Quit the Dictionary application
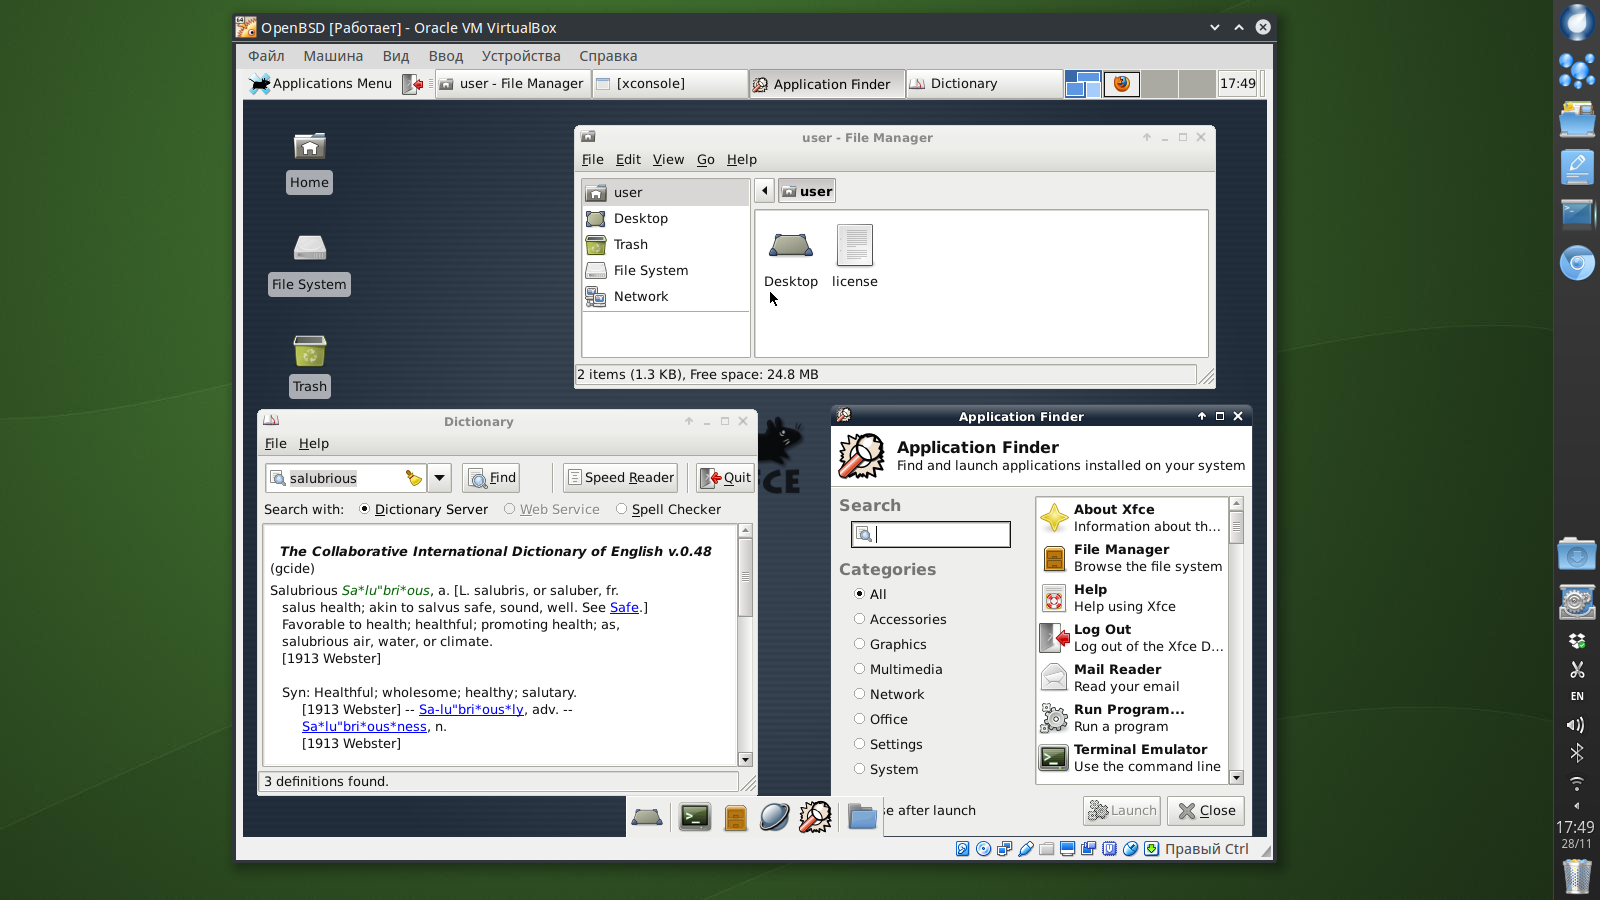1600x900 pixels. (725, 478)
